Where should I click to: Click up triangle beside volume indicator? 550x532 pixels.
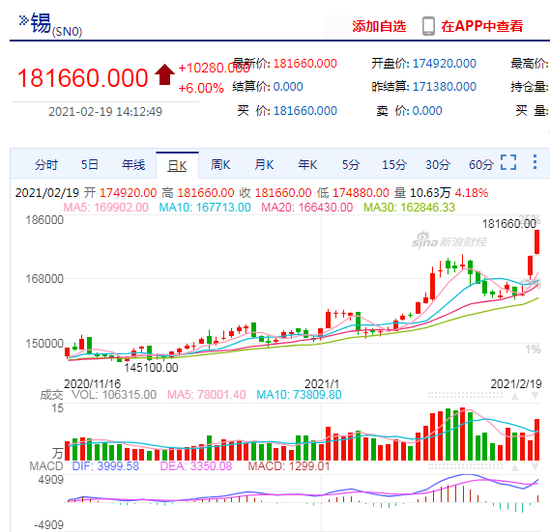515,396
